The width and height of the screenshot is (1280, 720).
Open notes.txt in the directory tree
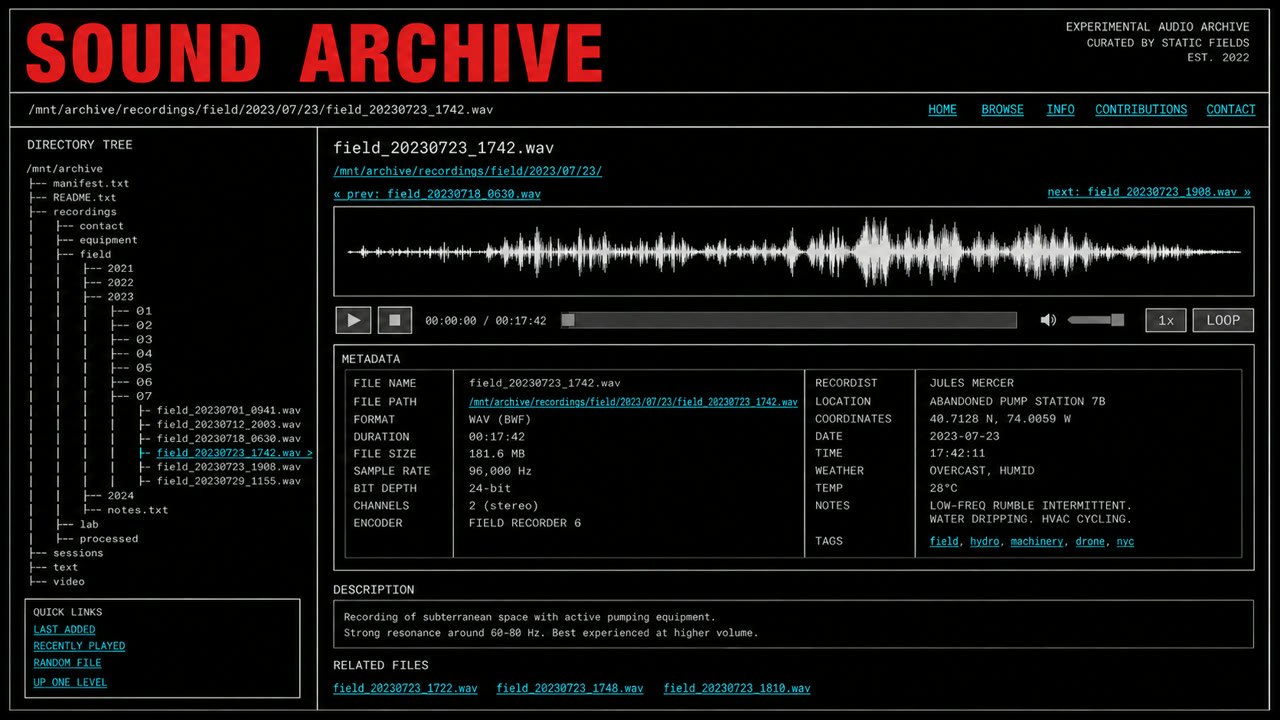coord(138,510)
